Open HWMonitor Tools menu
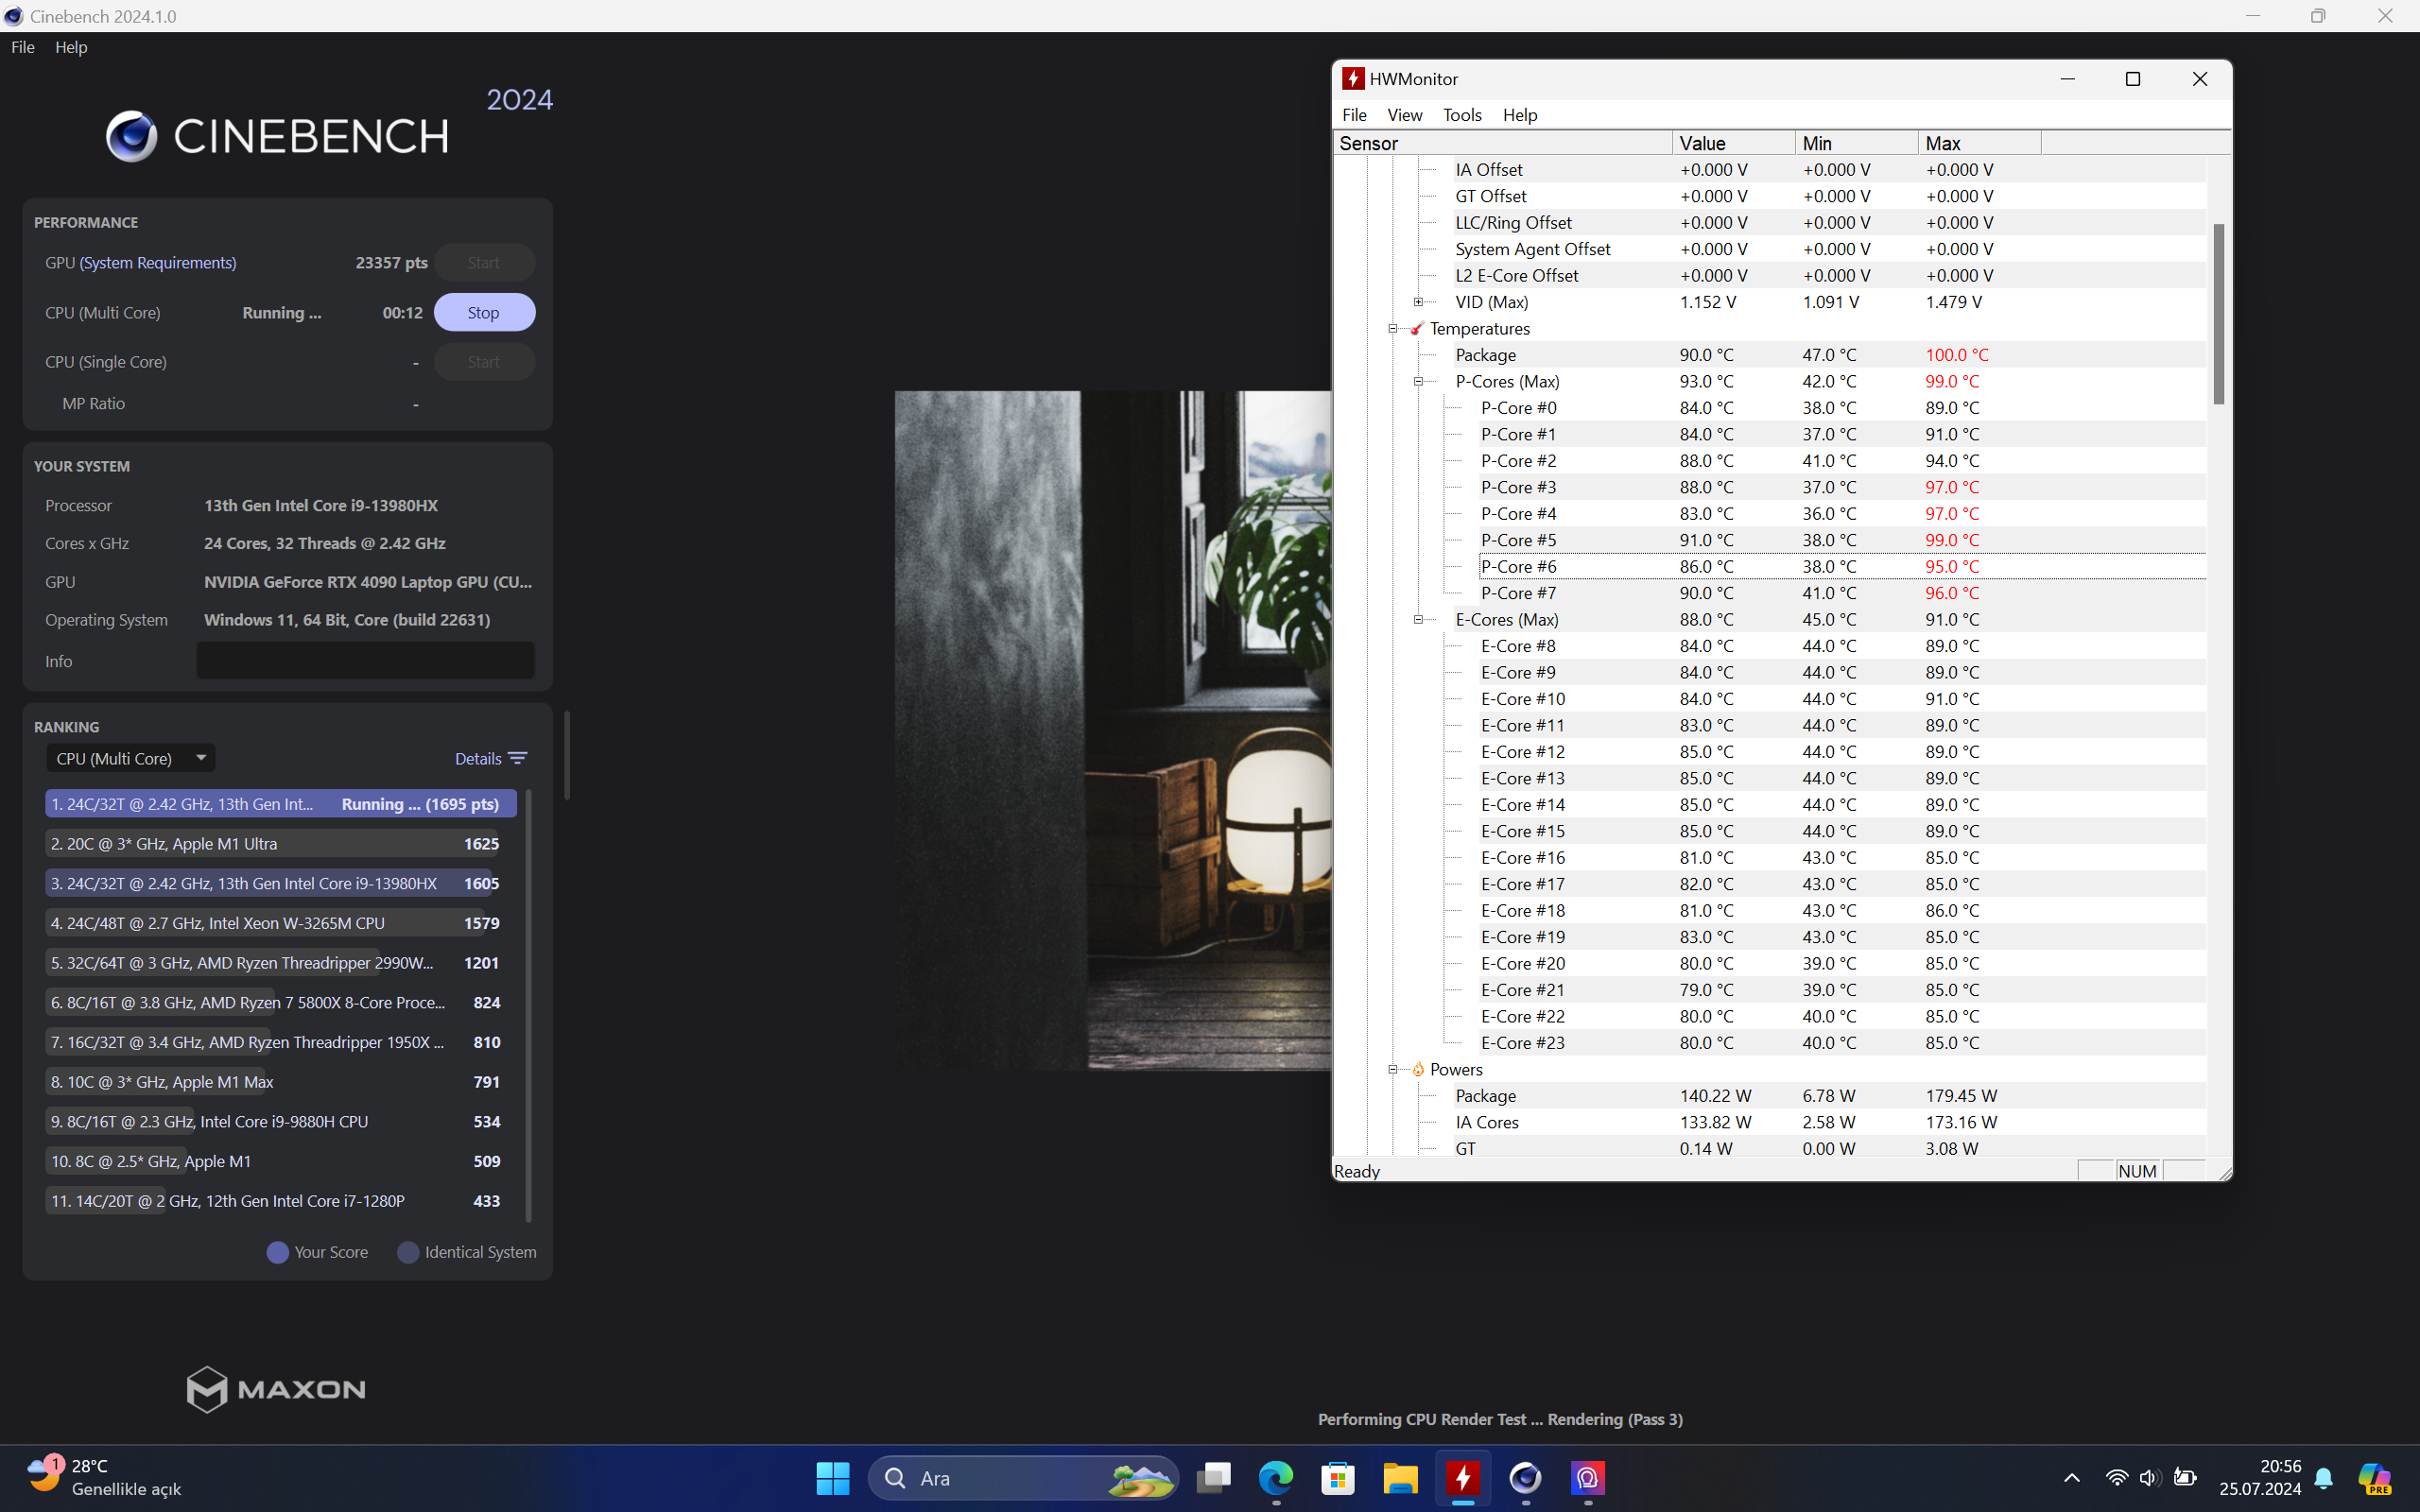Screen dimensions: 2420x1512 pos(1462,114)
